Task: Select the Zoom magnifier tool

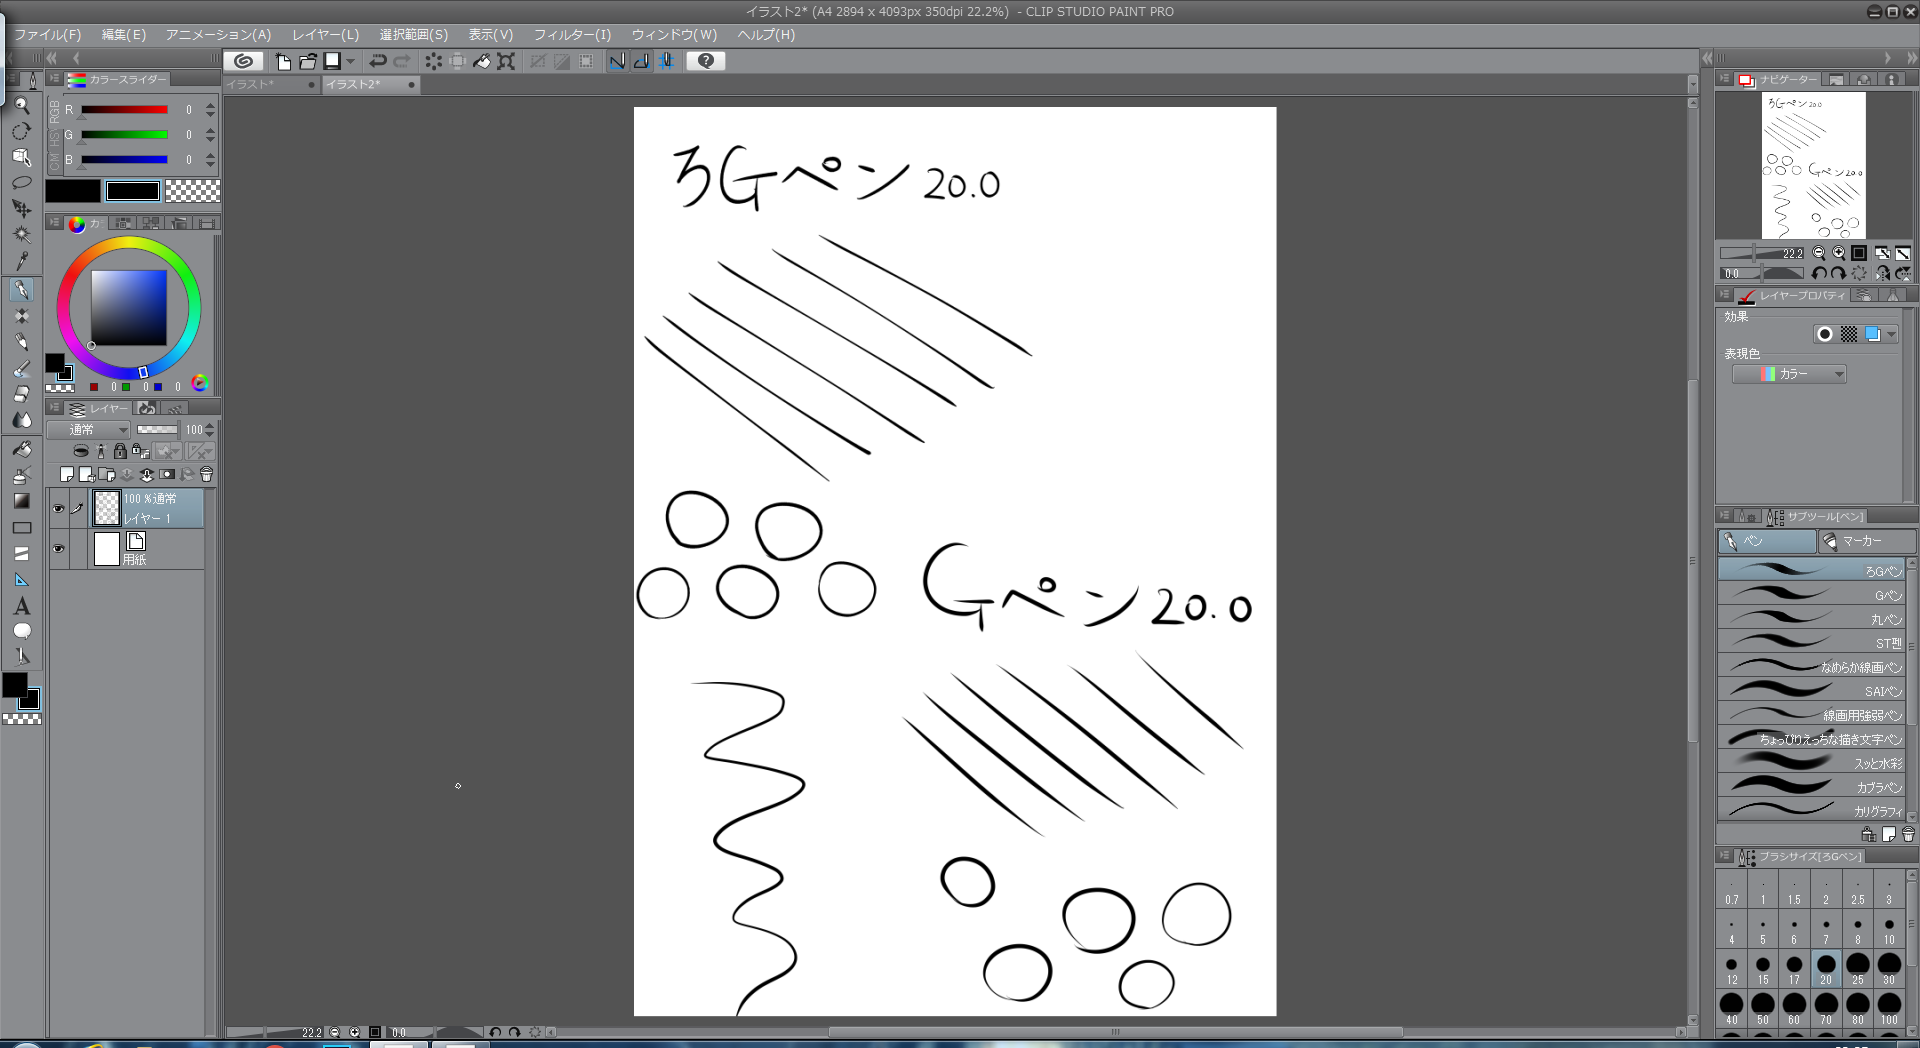Action: click(22, 105)
